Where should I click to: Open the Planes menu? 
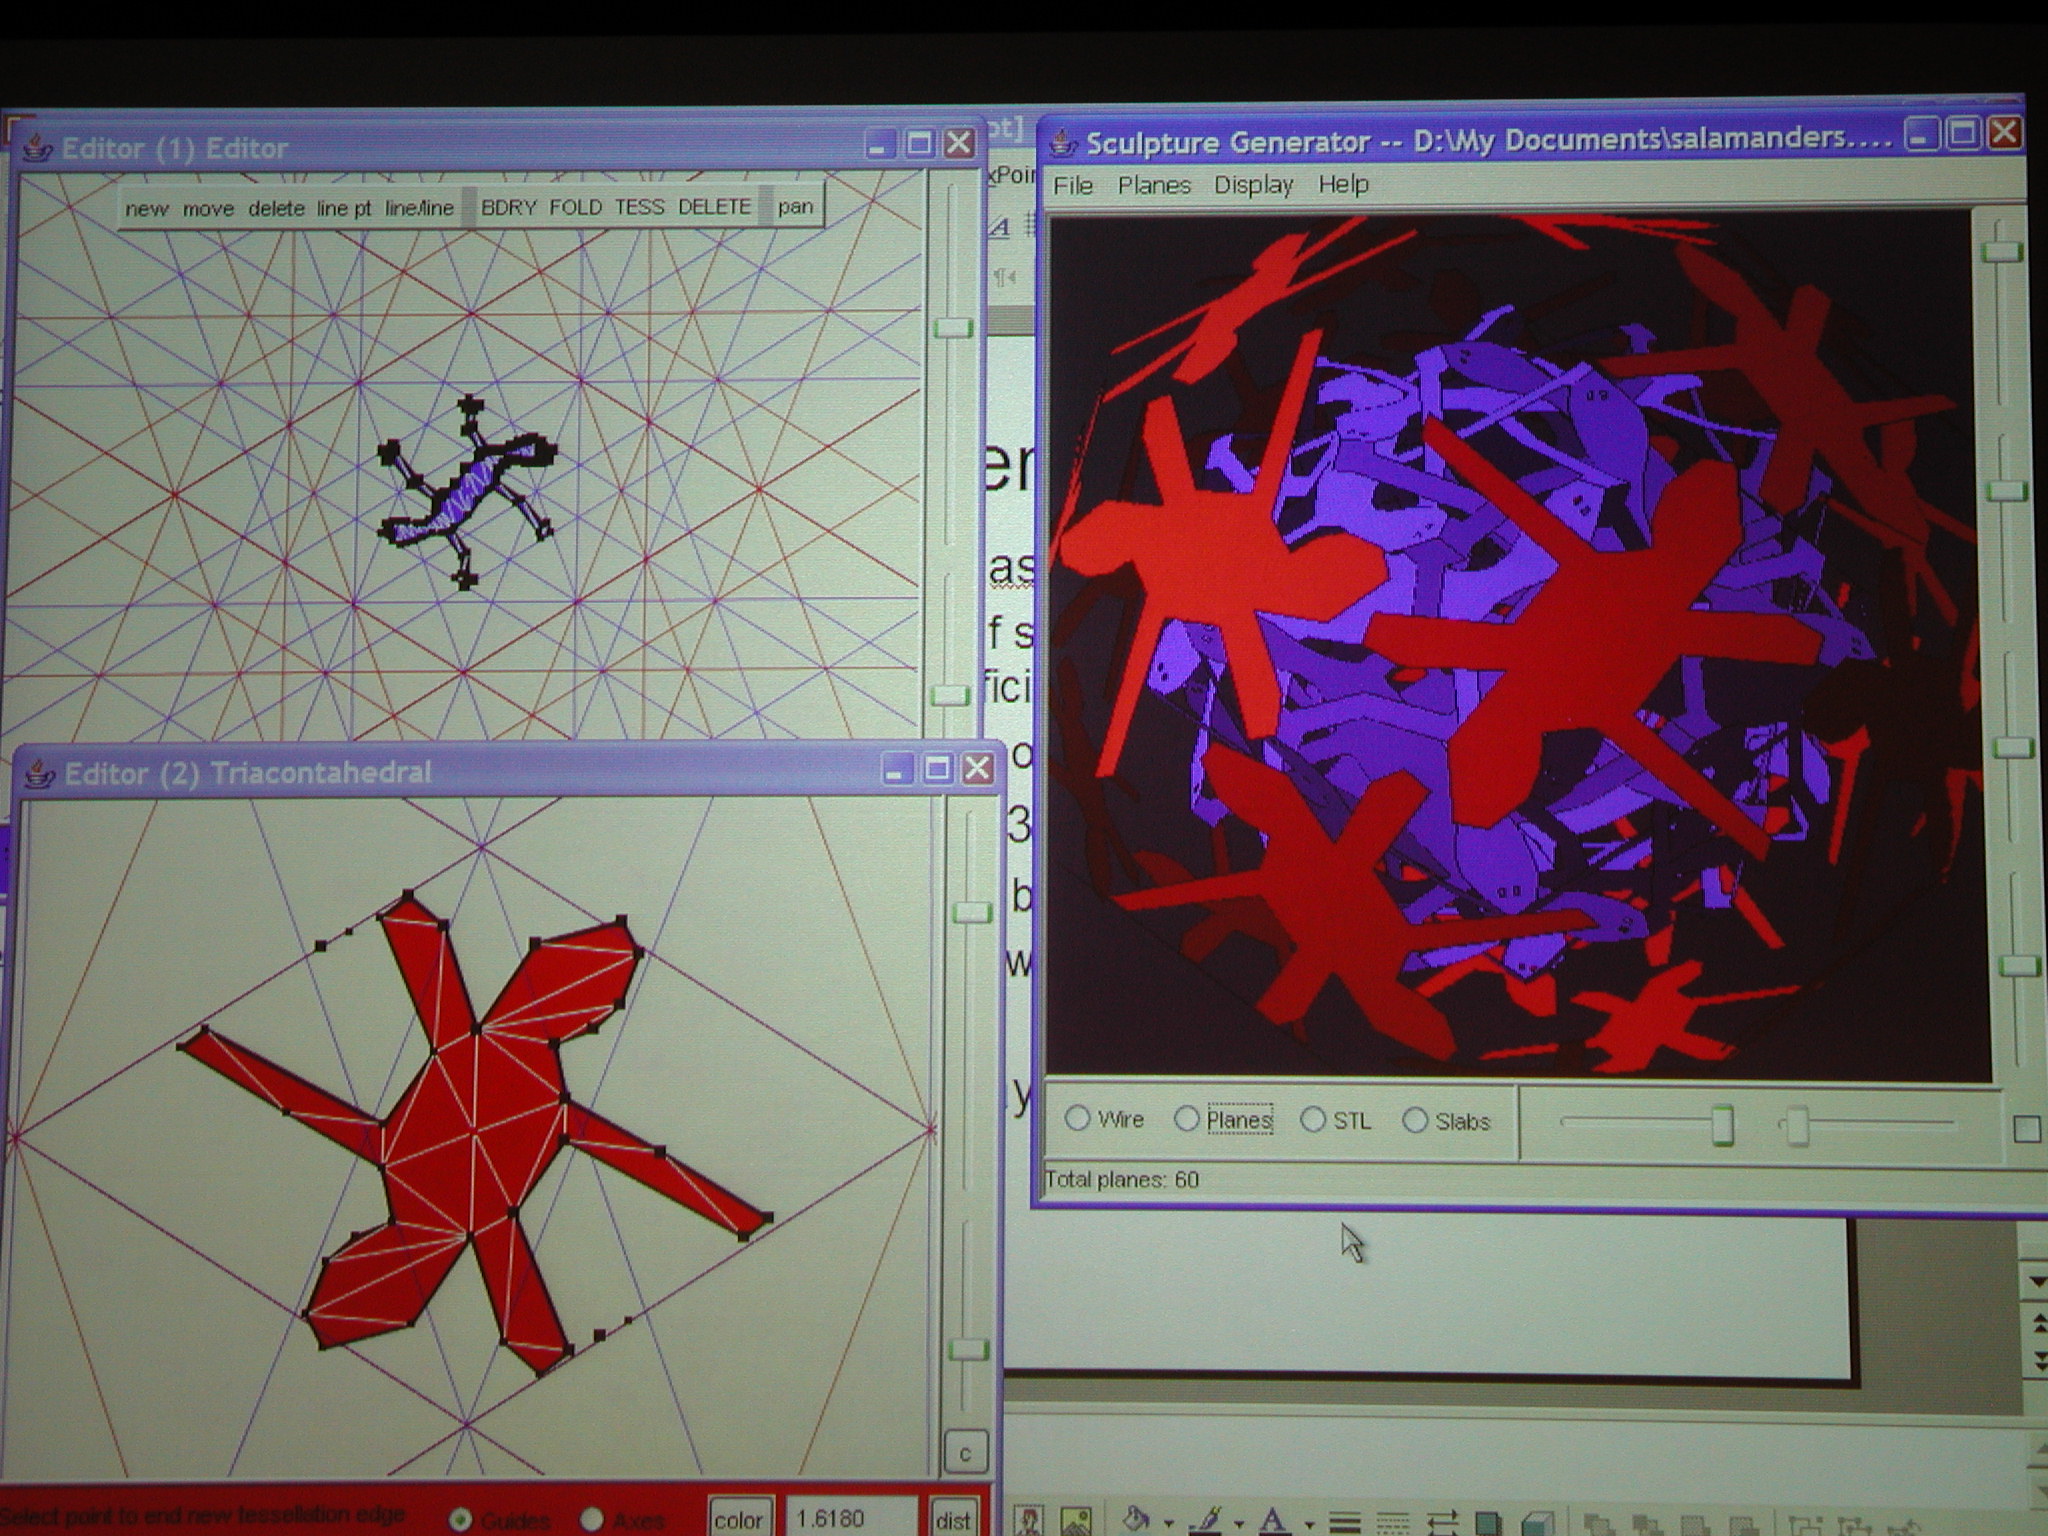pyautogui.click(x=1154, y=185)
